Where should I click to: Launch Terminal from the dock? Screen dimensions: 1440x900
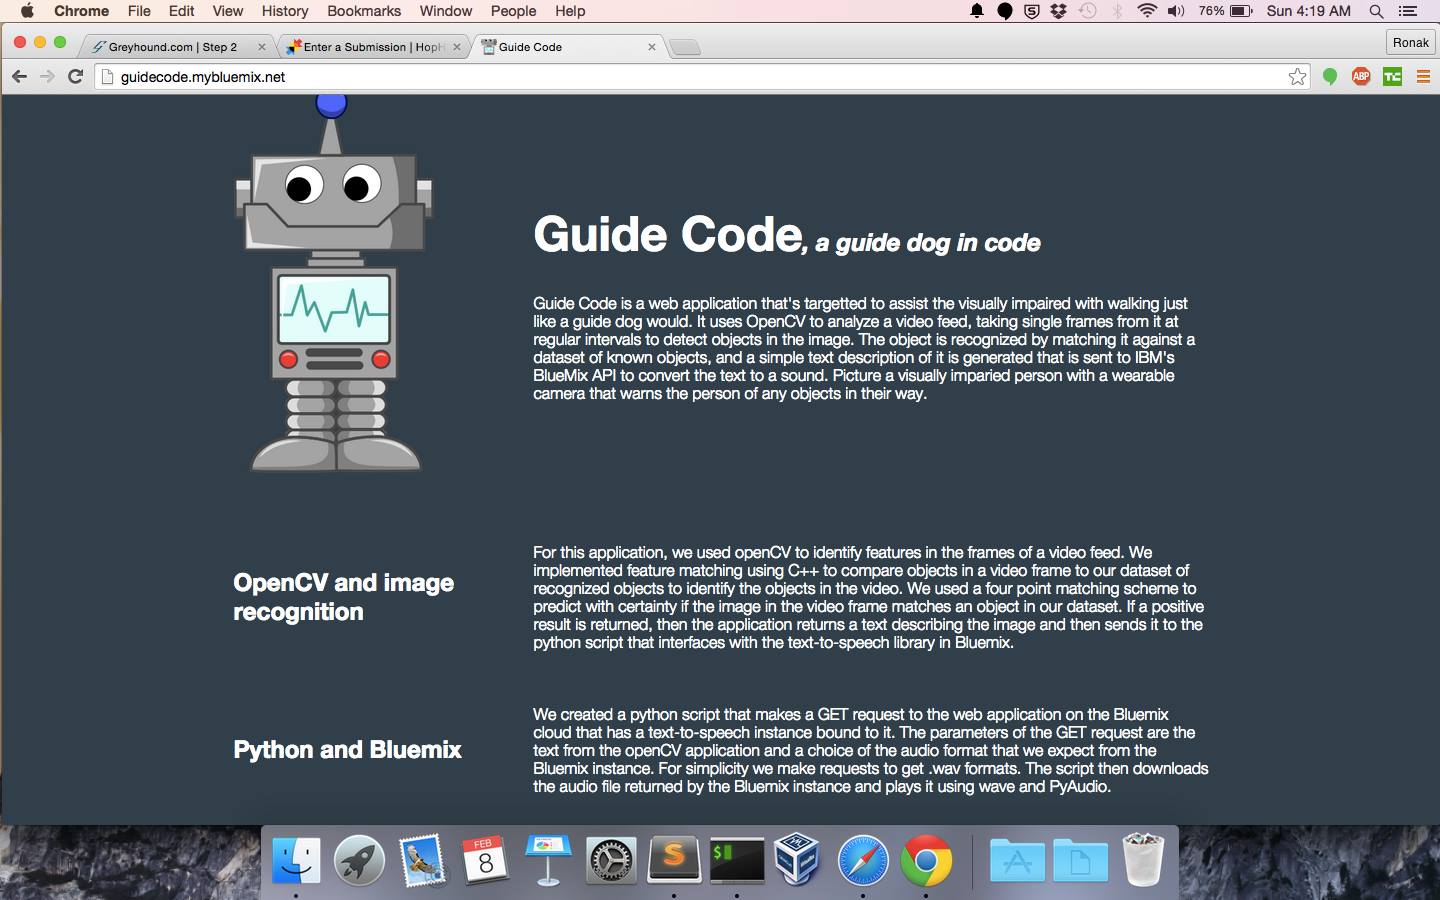tap(737, 860)
